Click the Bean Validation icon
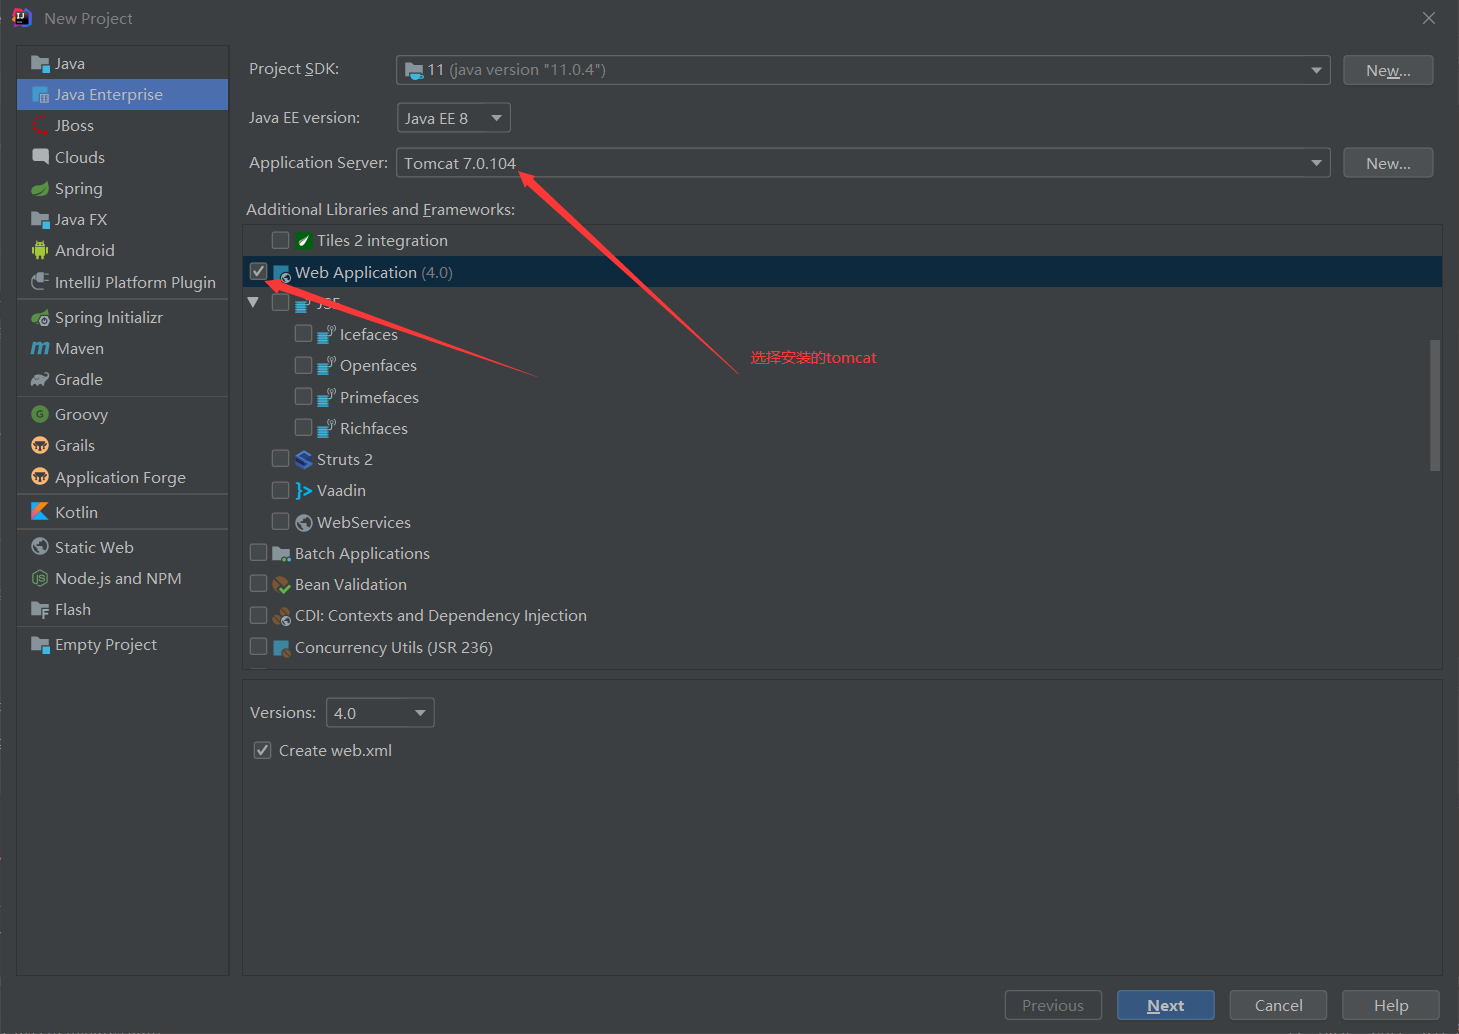Image resolution: width=1459 pixels, height=1034 pixels. [x=282, y=585]
